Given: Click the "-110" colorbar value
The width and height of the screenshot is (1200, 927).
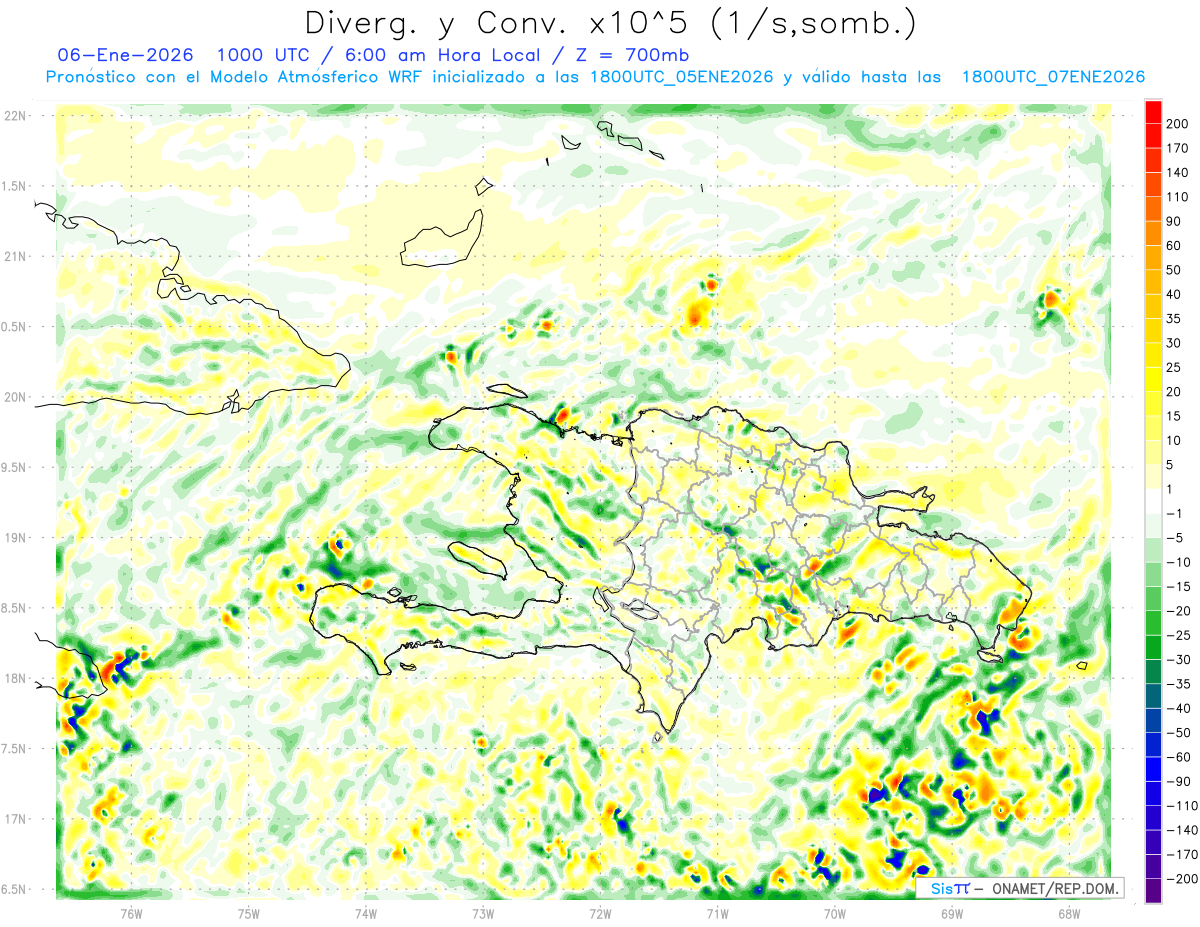Looking at the screenshot, I should [1181, 806].
